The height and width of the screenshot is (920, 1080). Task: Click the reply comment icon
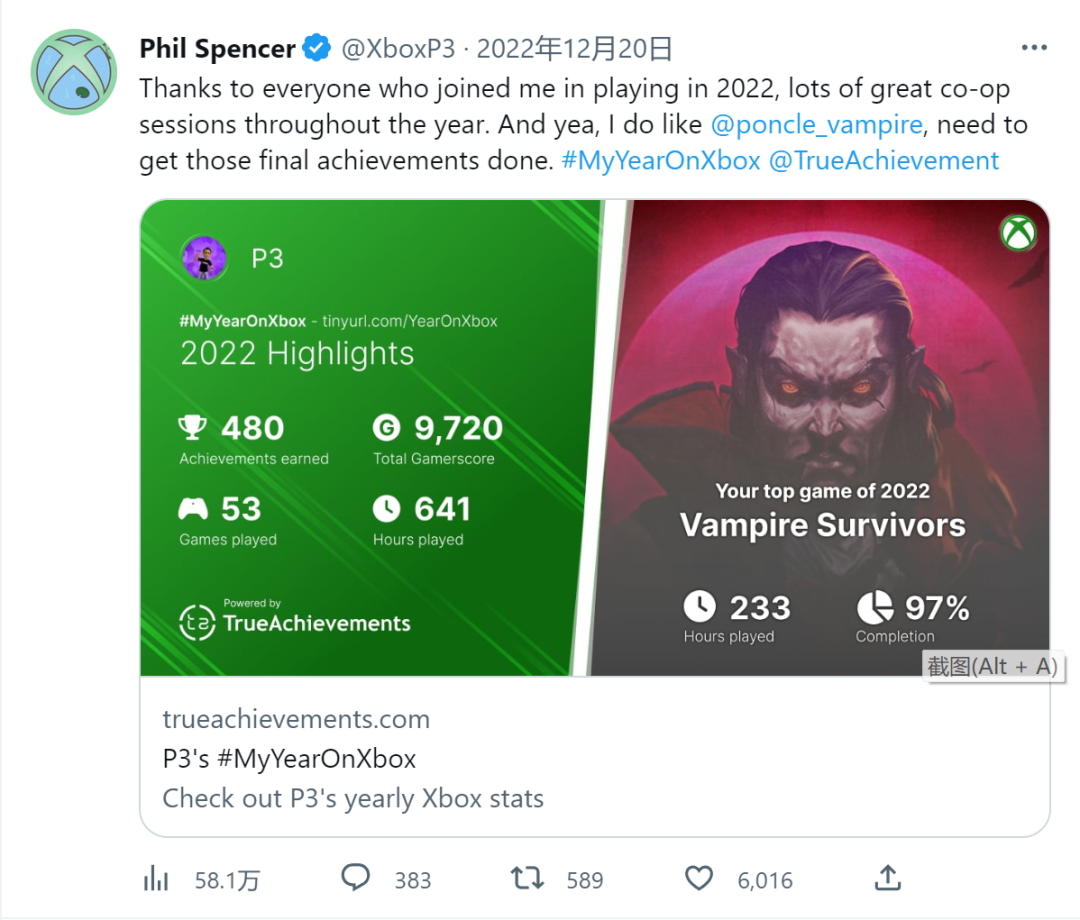pyautogui.click(x=356, y=878)
